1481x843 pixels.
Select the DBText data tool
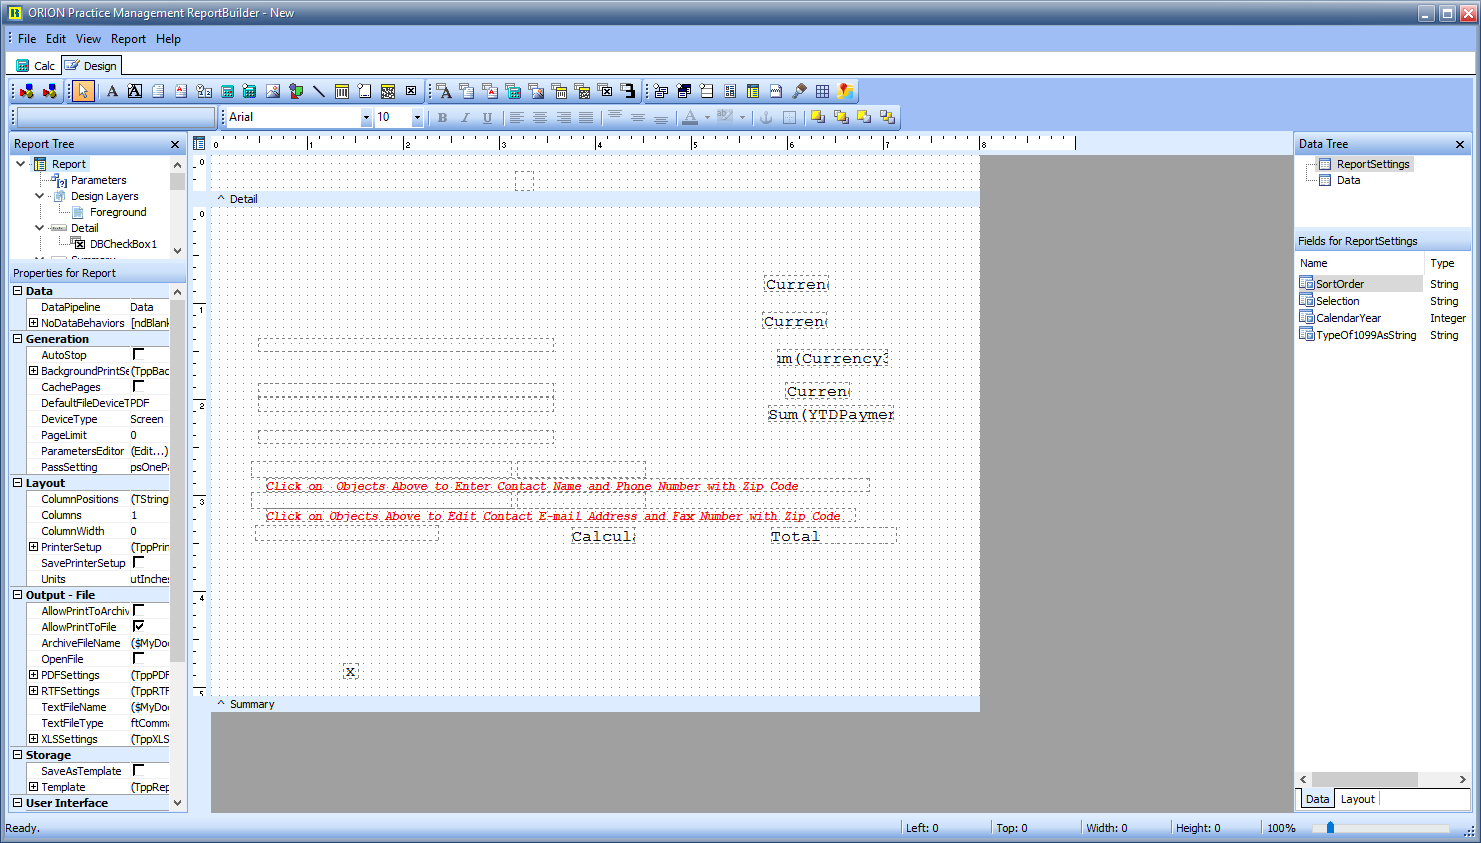point(444,91)
